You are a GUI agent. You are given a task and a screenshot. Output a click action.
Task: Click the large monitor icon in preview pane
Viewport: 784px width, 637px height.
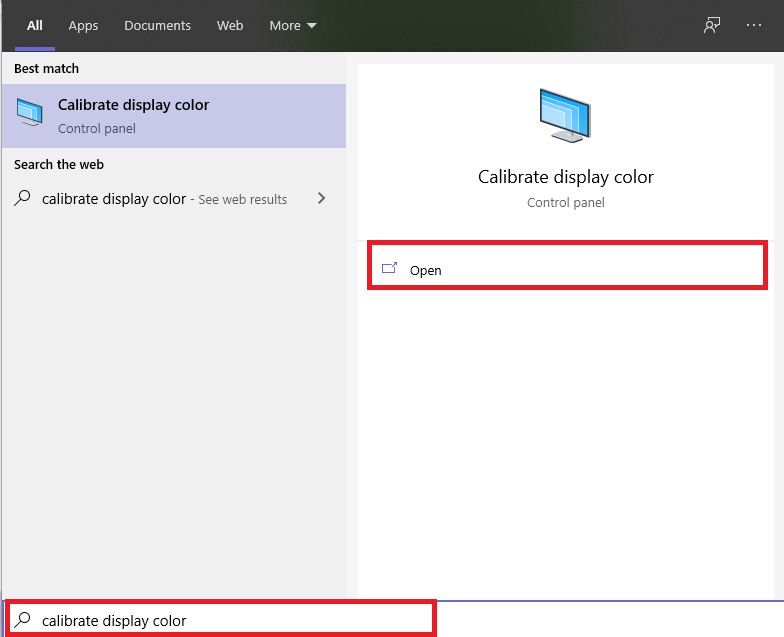(x=565, y=115)
